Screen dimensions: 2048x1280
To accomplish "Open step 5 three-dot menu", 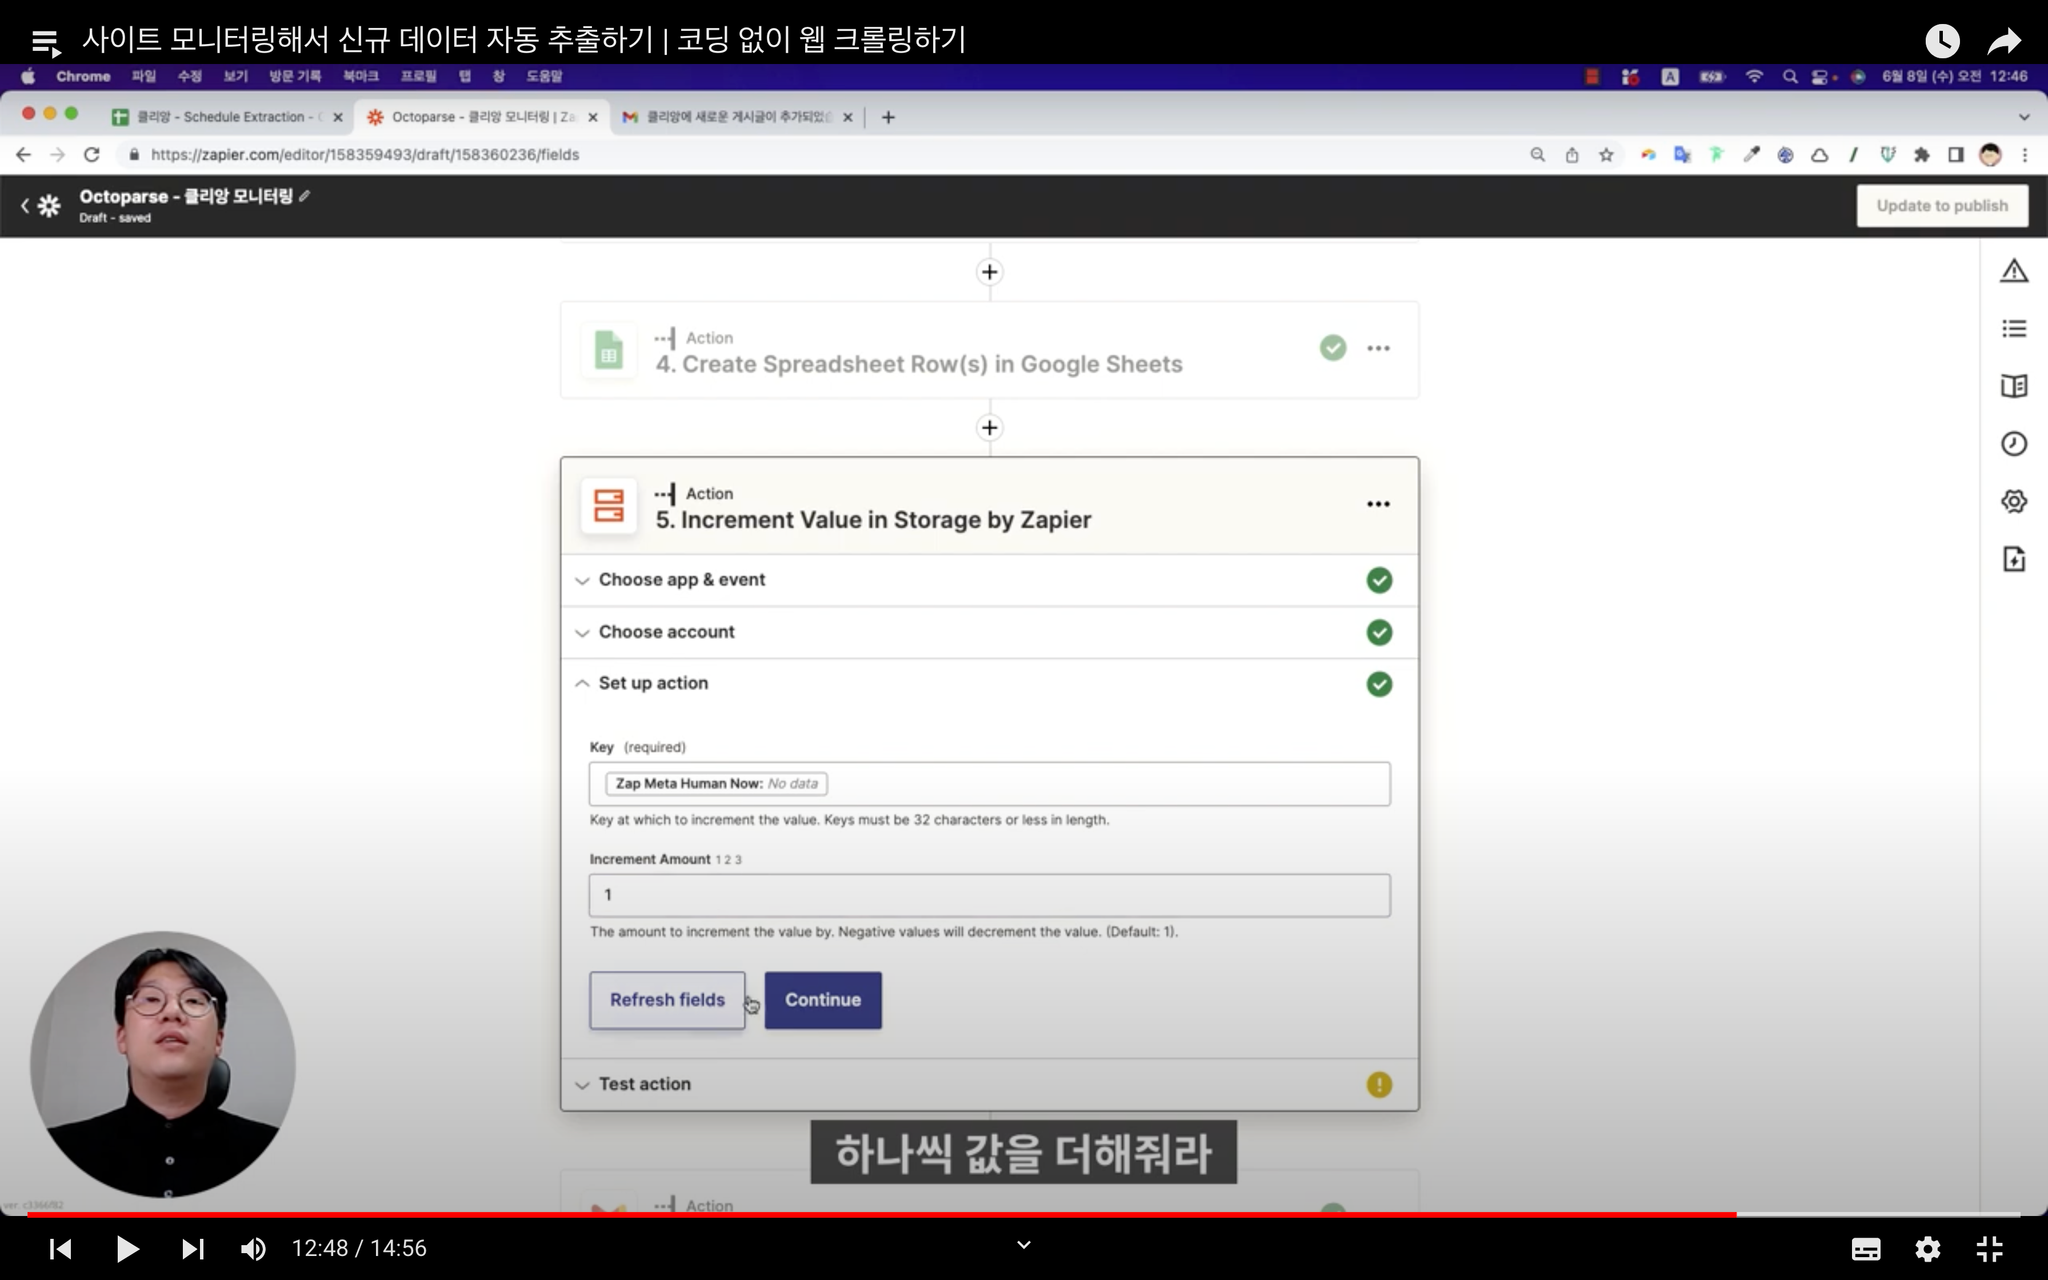I will (1378, 504).
